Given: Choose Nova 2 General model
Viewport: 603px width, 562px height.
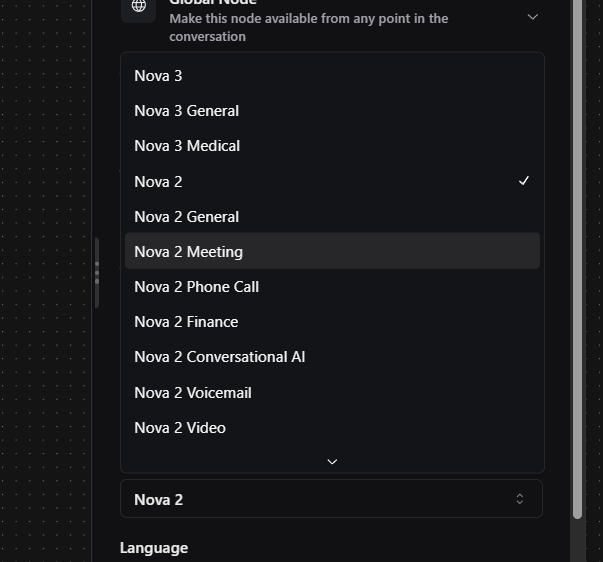Looking at the screenshot, I should pos(186,217).
